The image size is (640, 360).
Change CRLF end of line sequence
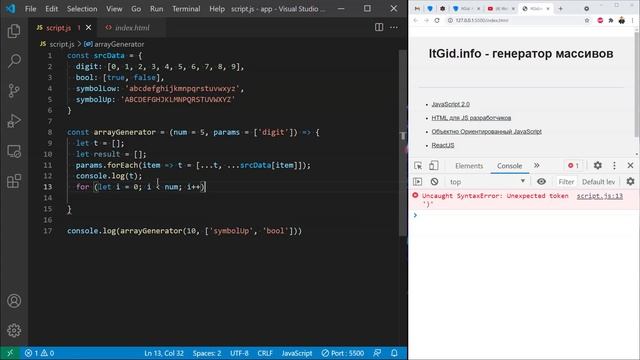(x=264, y=353)
